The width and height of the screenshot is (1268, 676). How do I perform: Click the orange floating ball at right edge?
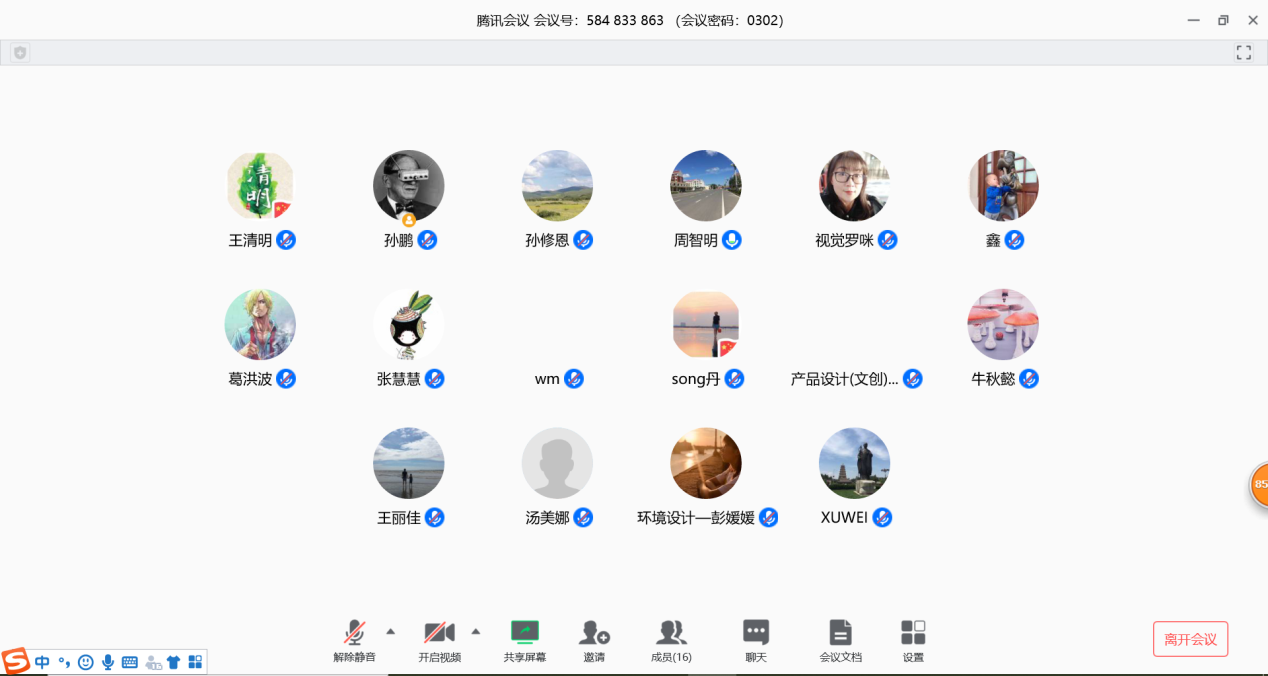[1259, 484]
